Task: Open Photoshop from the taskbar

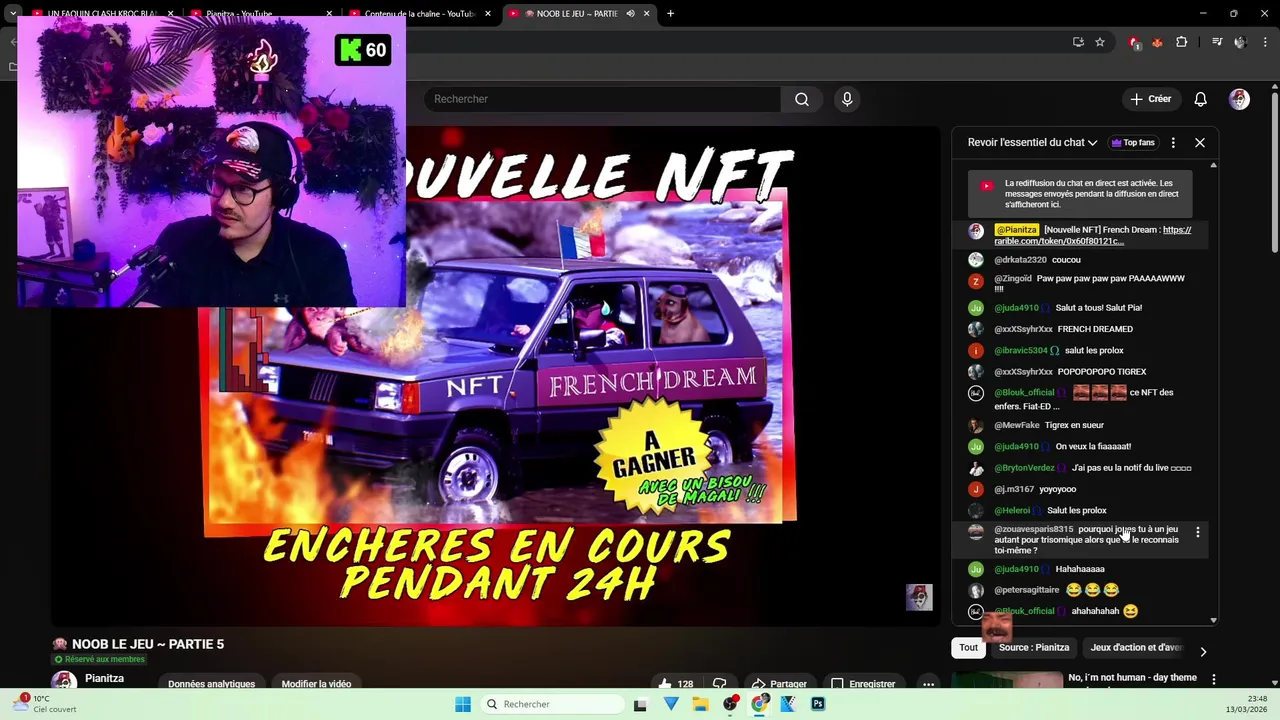Action: pos(818,704)
